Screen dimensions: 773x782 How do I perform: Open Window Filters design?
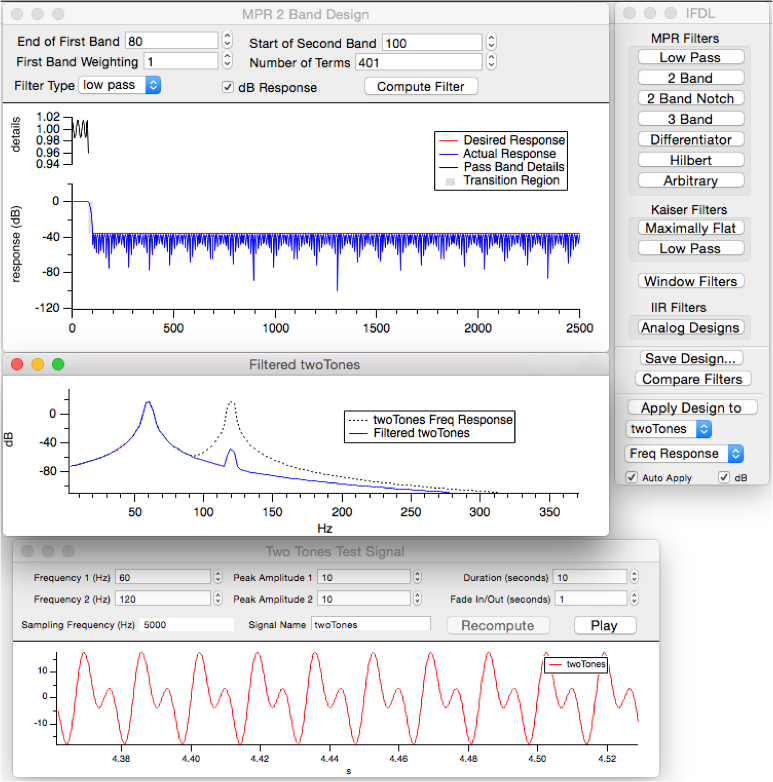(690, 281)
